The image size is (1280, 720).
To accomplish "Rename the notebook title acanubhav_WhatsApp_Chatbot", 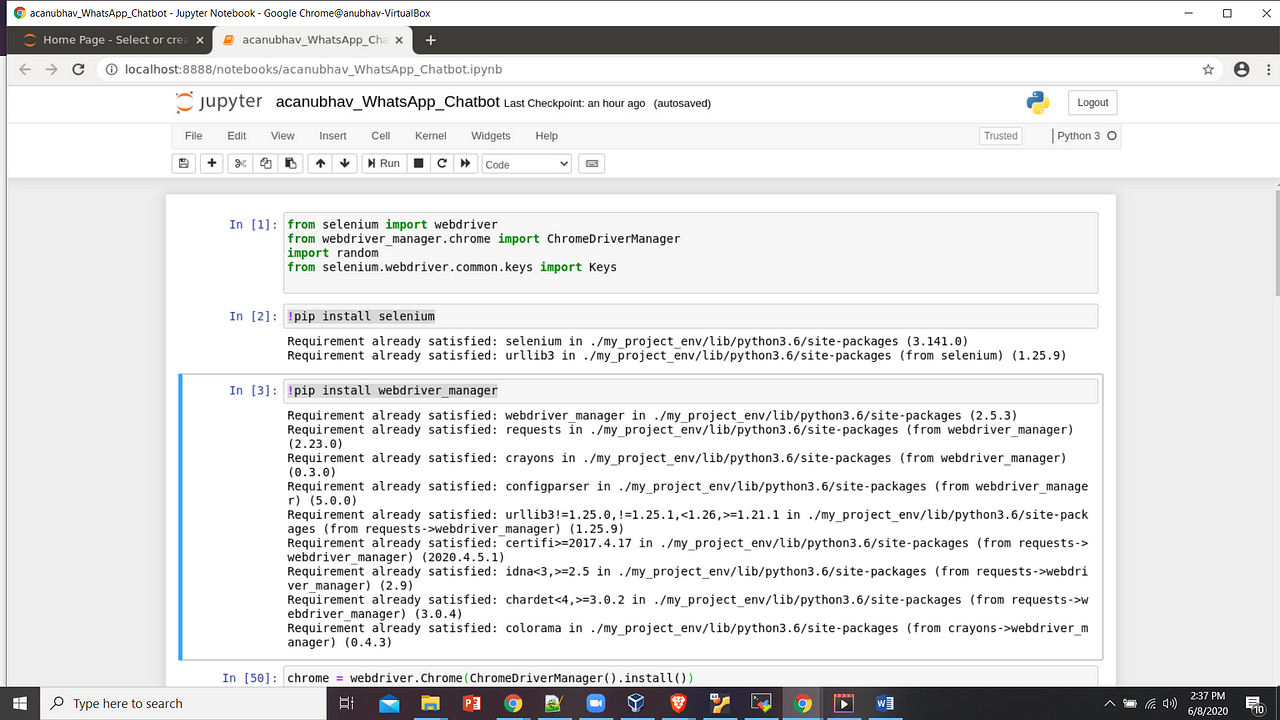I will [x=387, y=102].
